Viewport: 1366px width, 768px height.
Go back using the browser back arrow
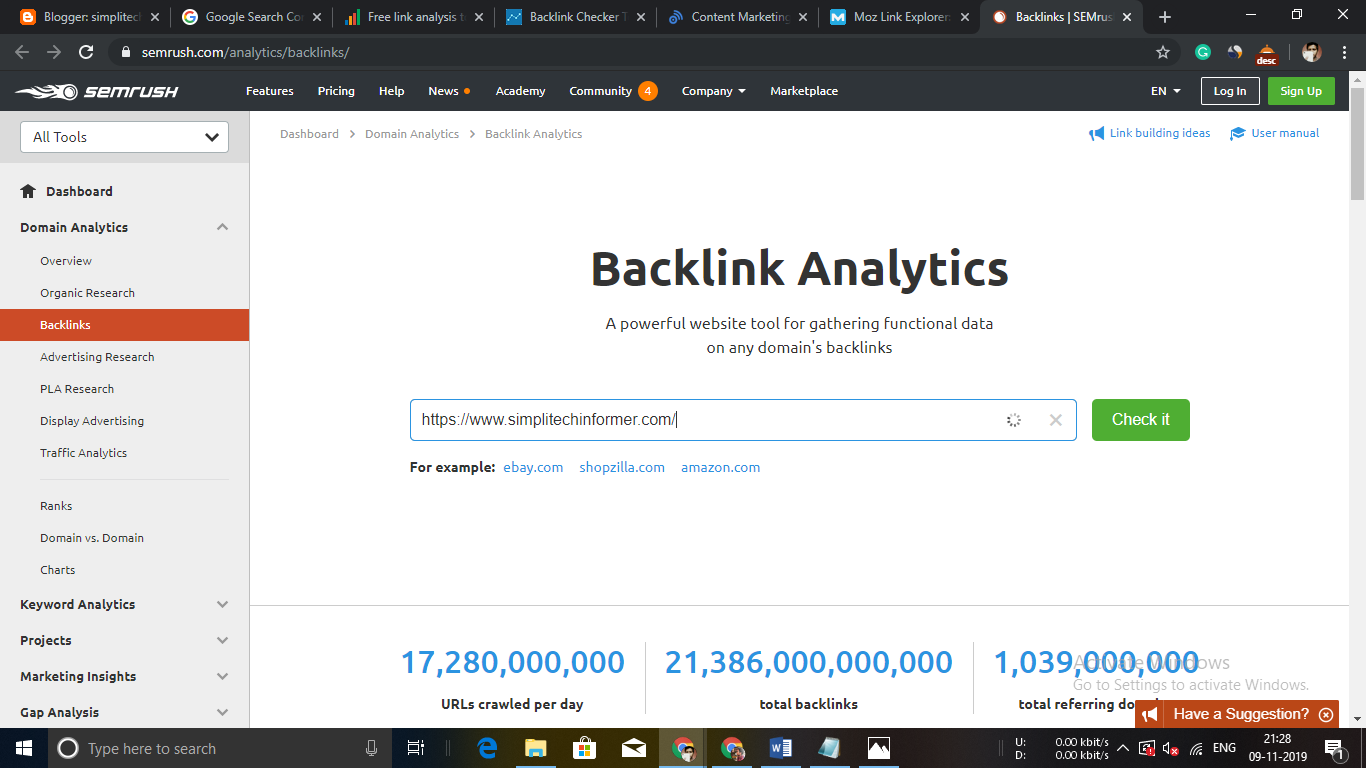22,52
